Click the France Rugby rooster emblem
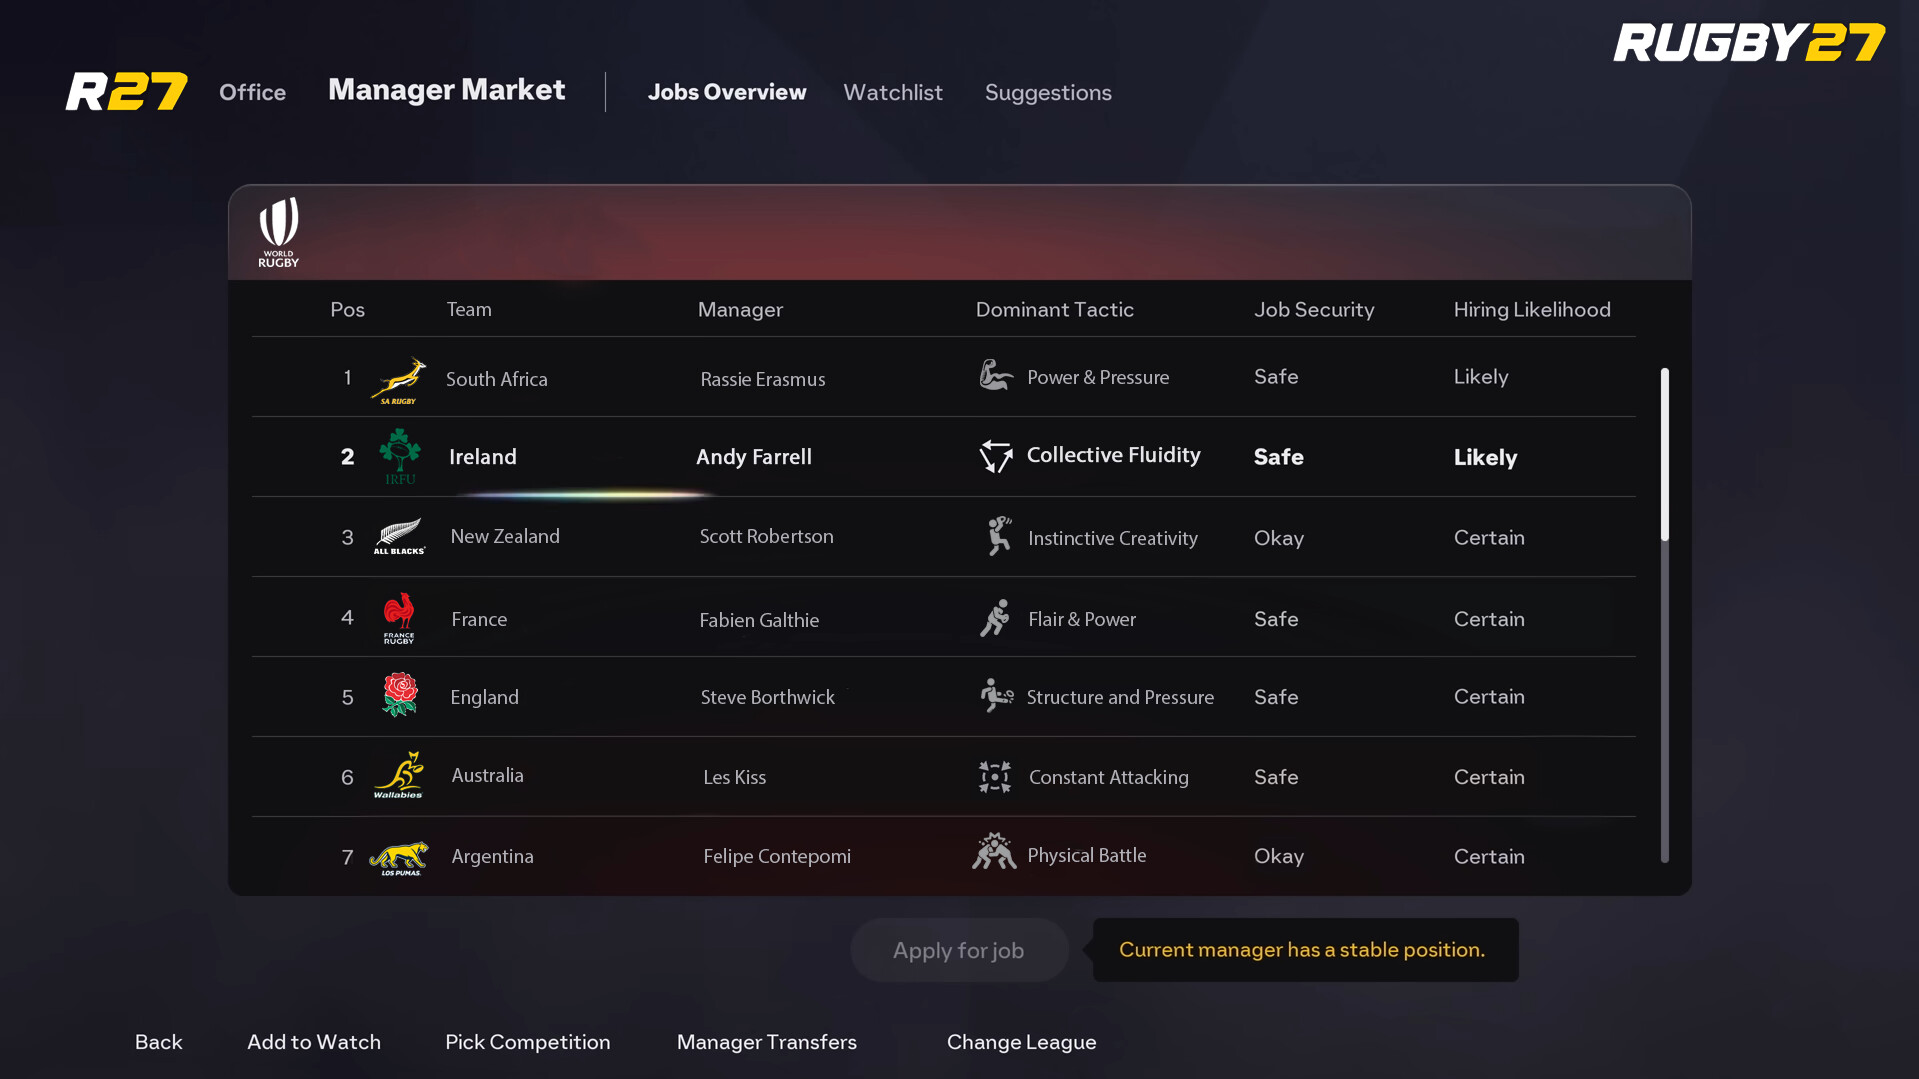 pos(399,617)
